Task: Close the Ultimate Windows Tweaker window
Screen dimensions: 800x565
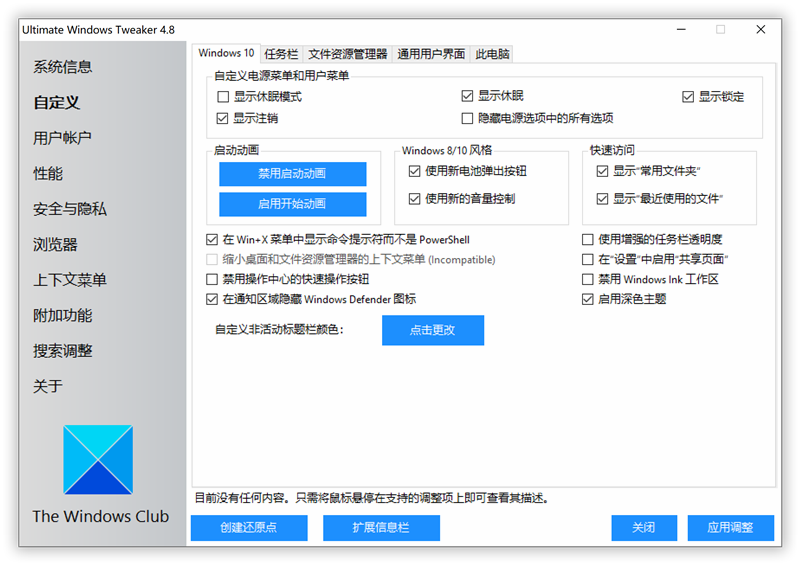Action: point(761,30)
